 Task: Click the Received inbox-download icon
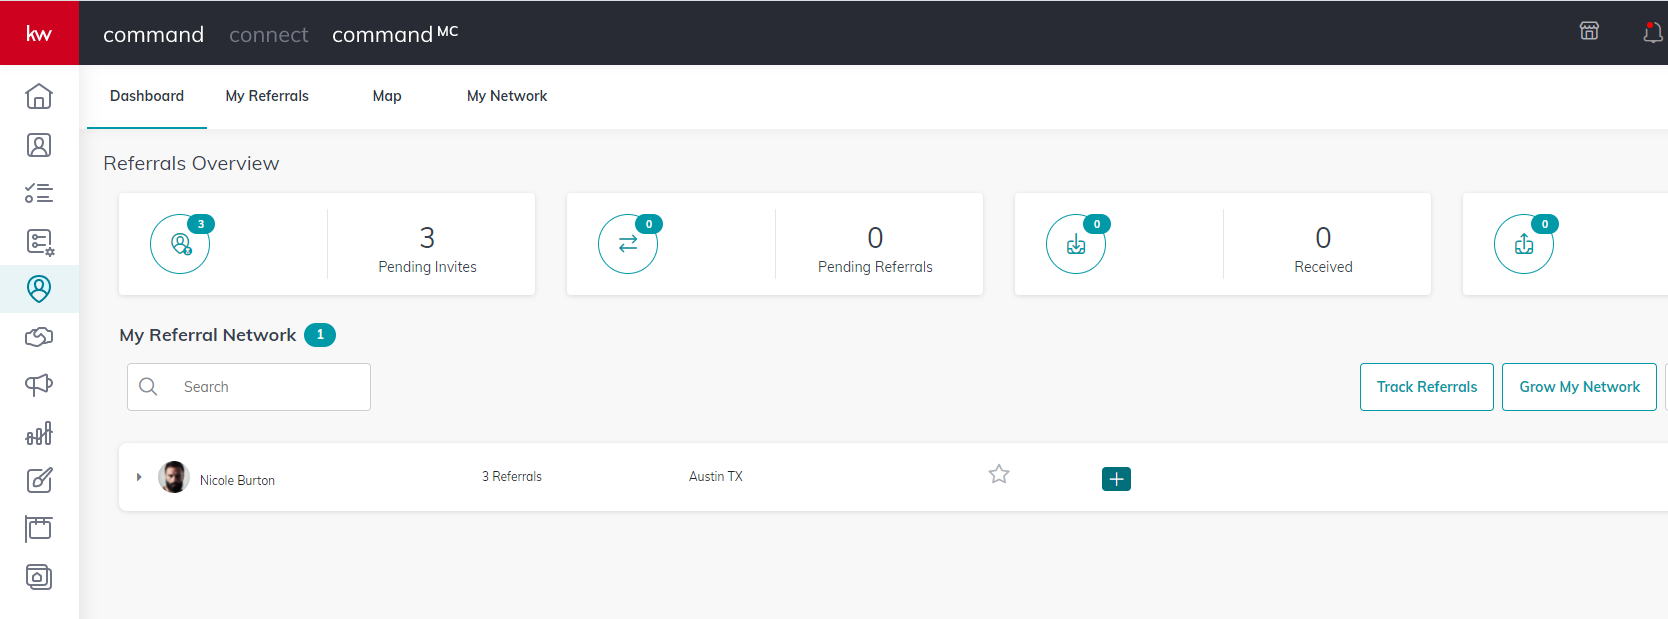[x=1076, y=244]
